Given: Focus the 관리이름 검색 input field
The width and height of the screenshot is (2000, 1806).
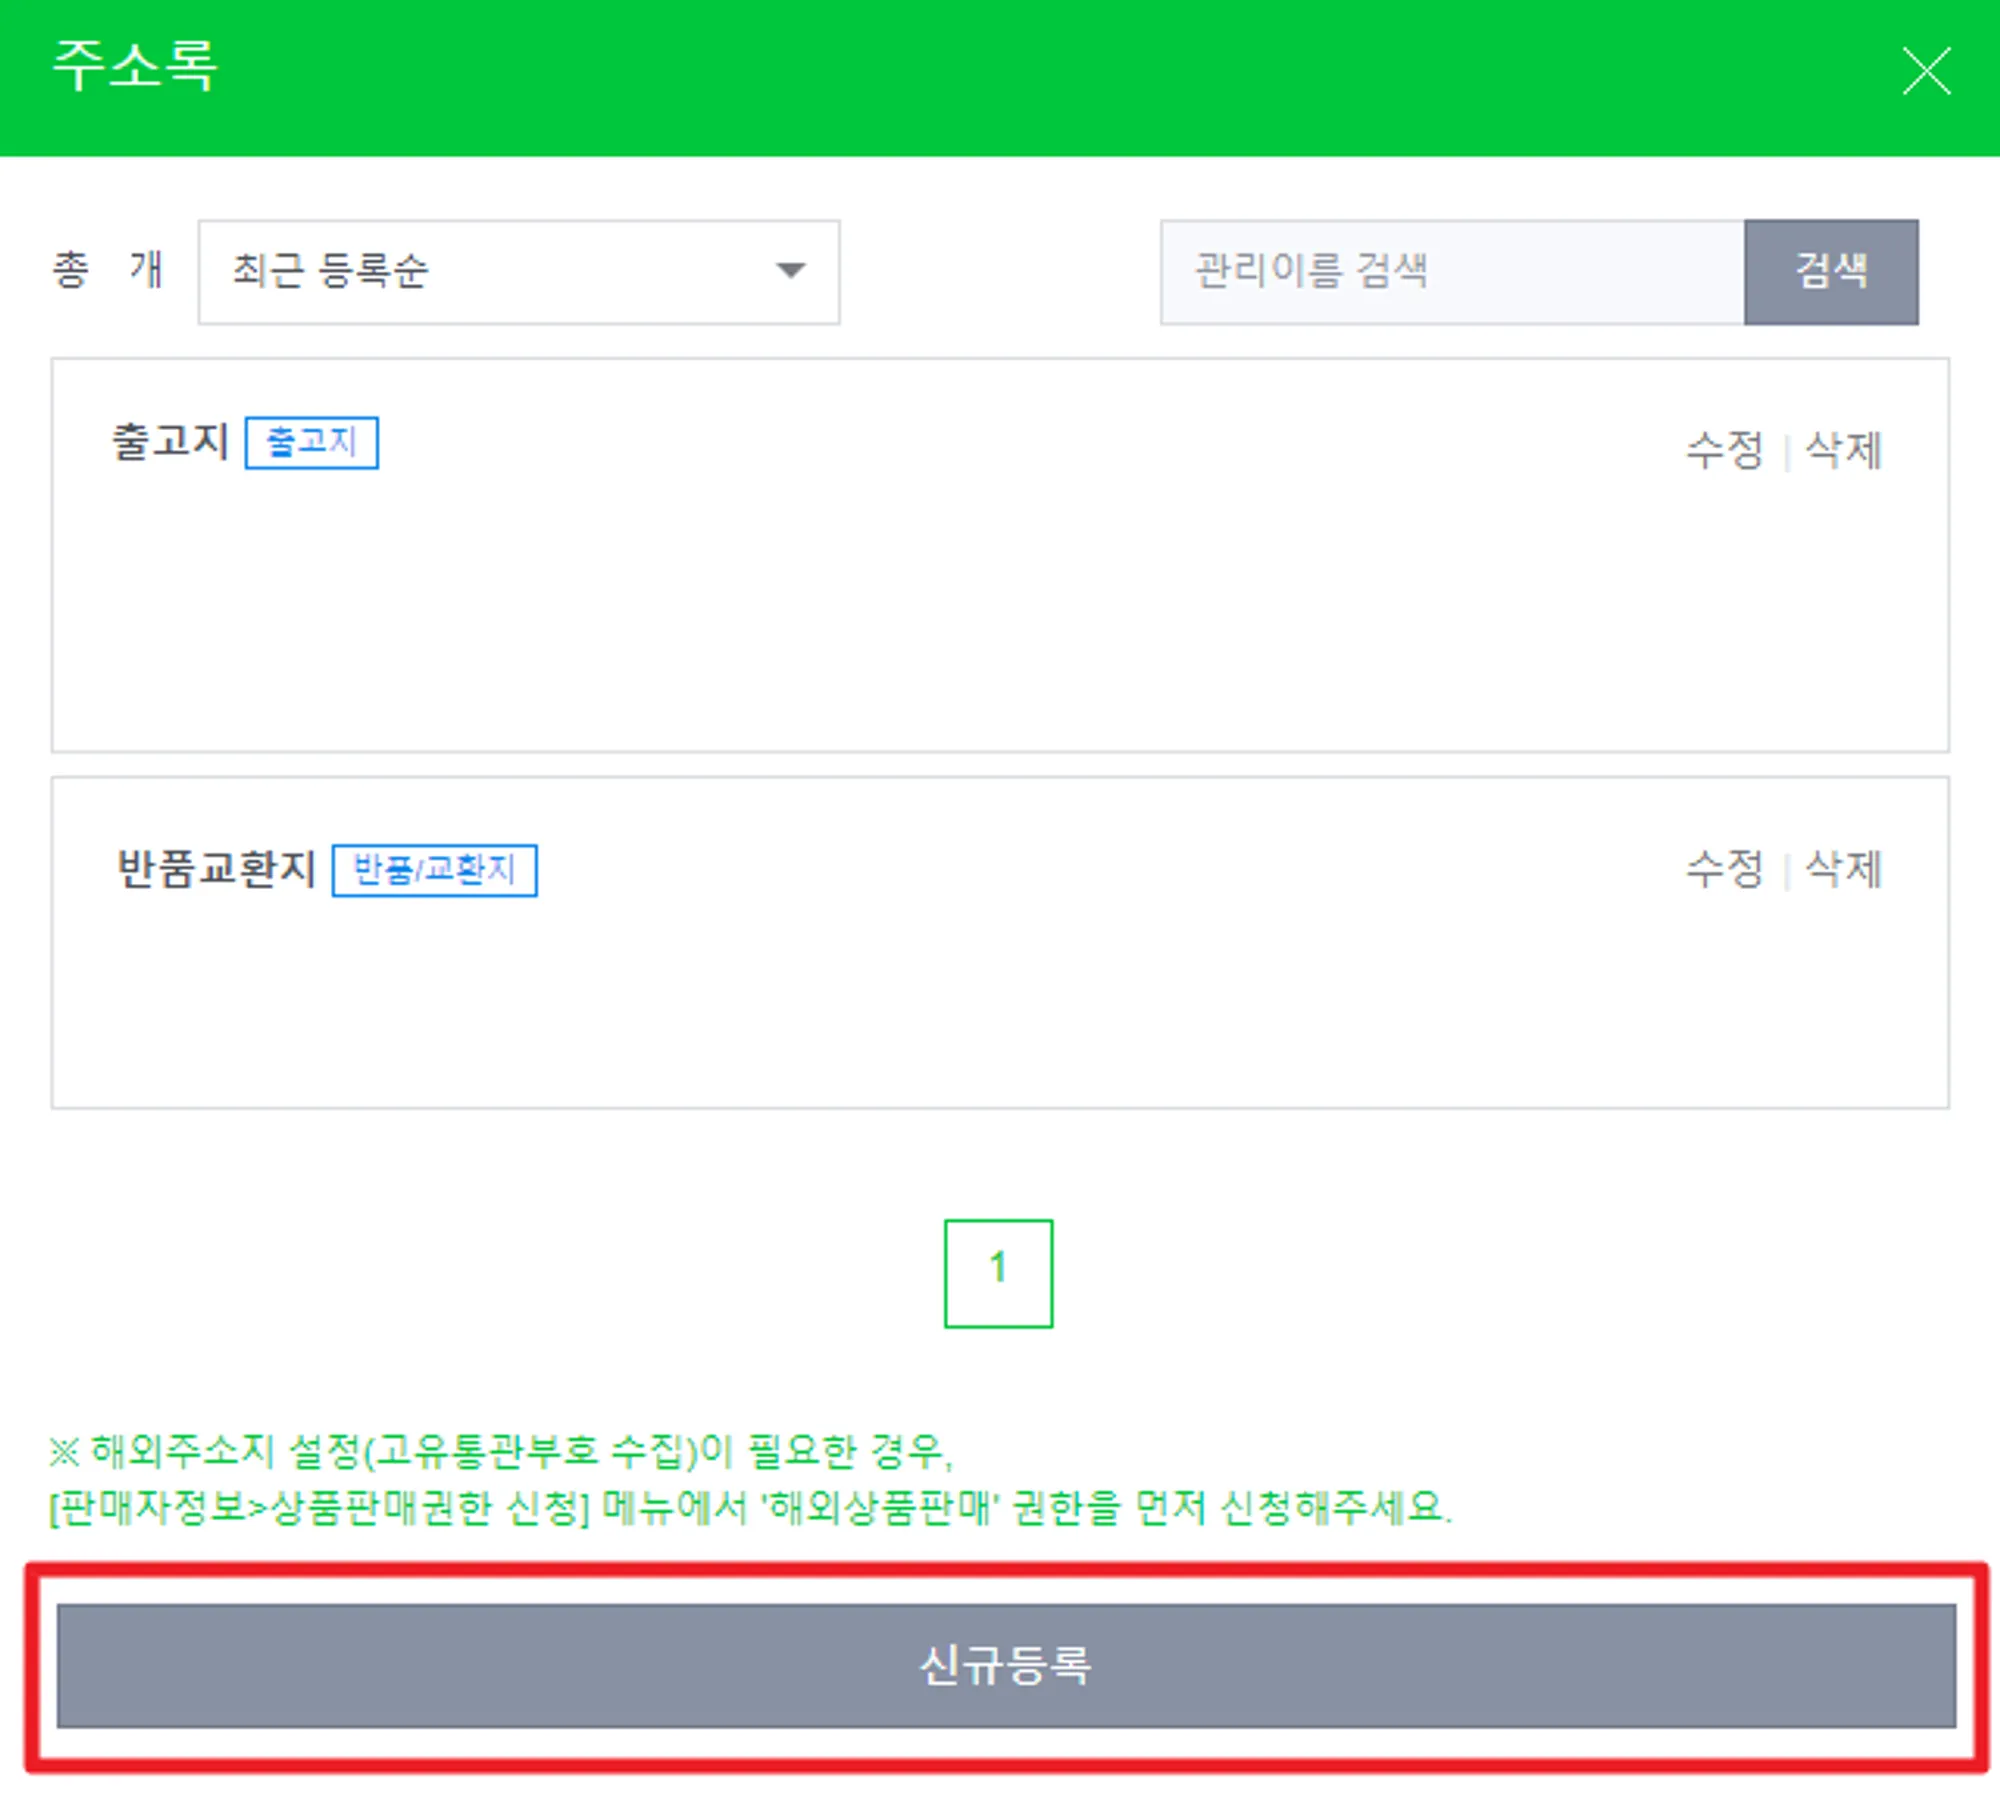Looking at the screenshot, I should click(1450, 271).
